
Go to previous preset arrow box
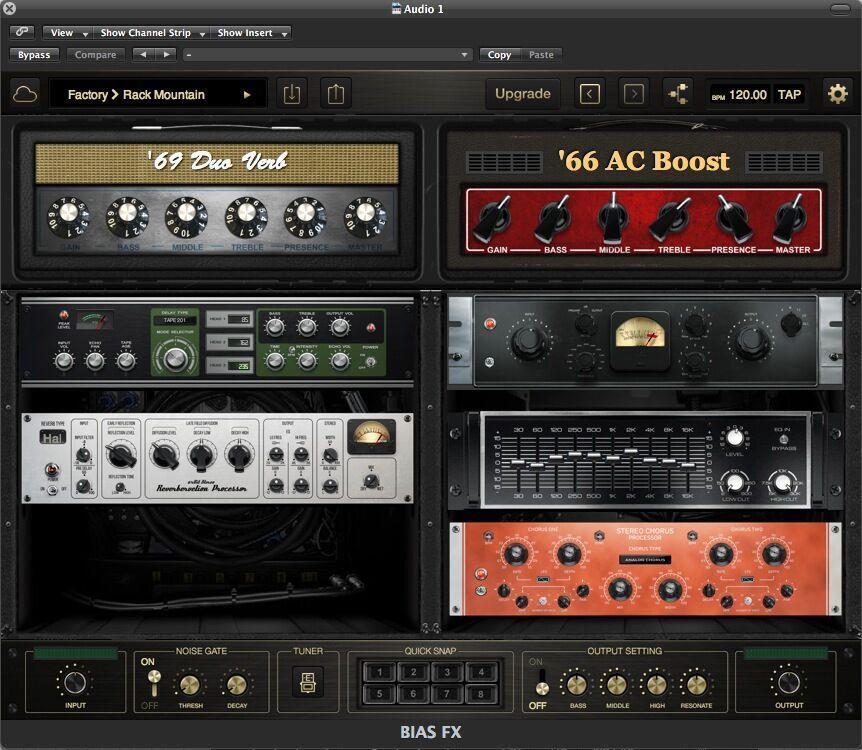coord(590,94)
